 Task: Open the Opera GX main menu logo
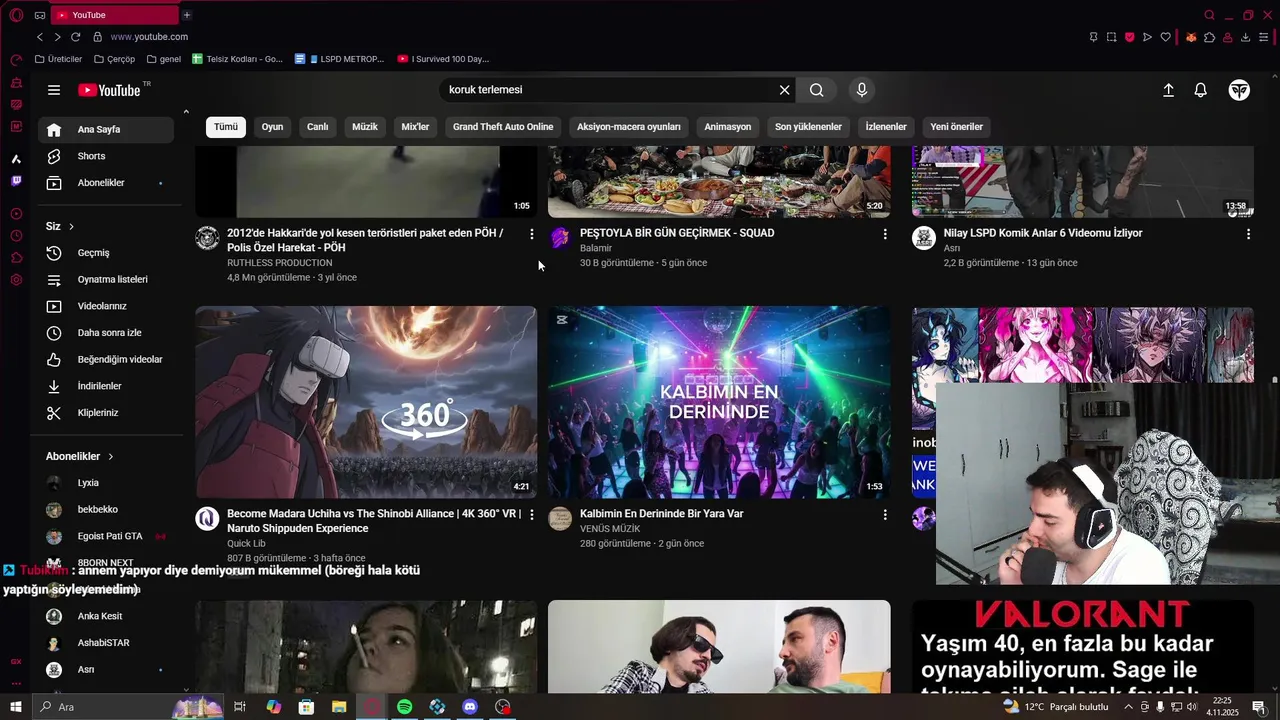(16, 15)
